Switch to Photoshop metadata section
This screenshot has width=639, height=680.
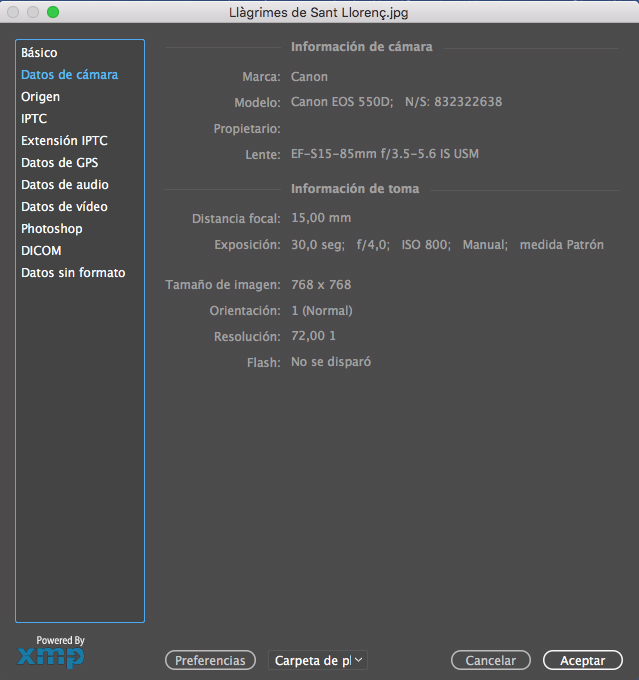pos(52,229)
